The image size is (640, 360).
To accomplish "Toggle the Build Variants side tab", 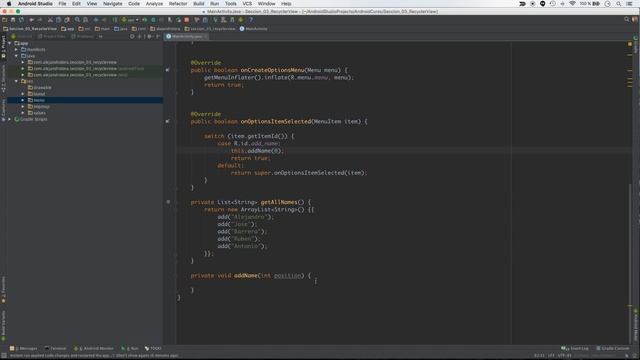I will pyautogui.click(x=3, y=326).
